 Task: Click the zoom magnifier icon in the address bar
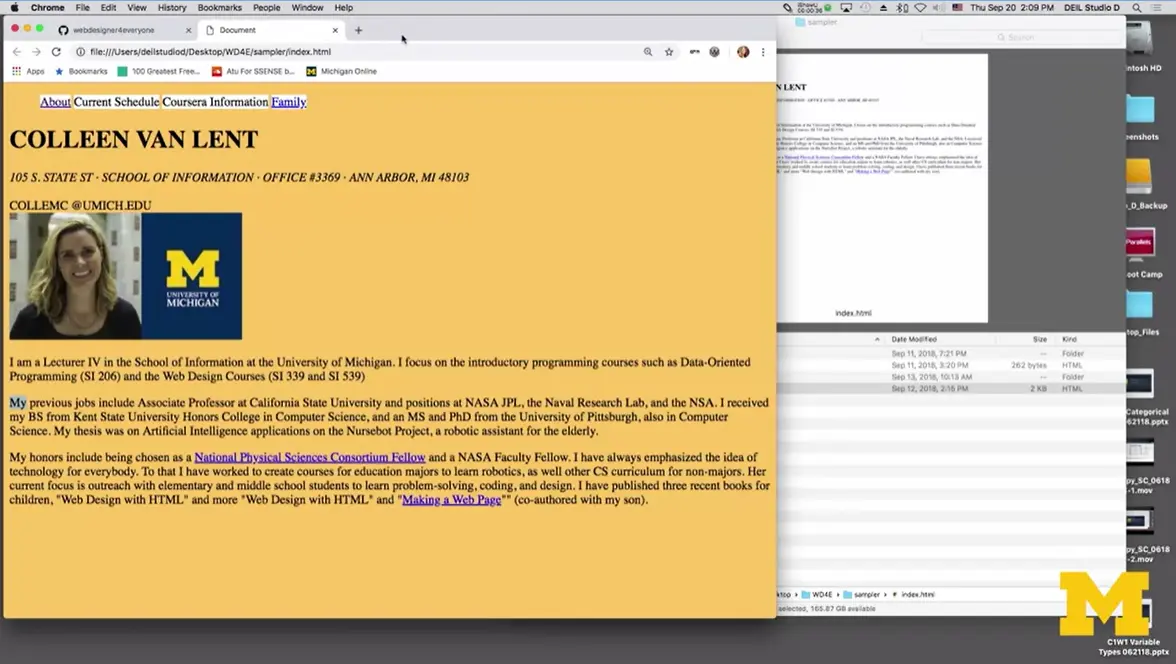click(648, 51)
